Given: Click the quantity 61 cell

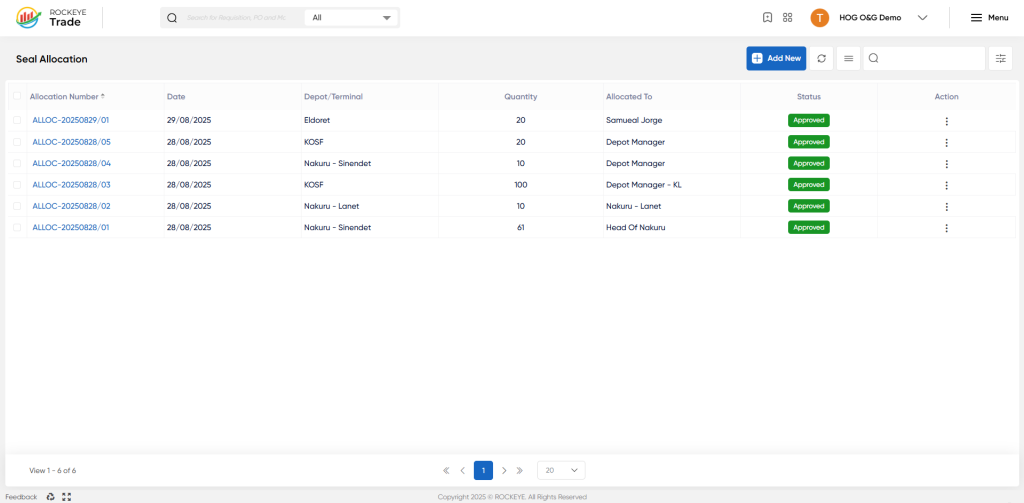Looking at the screenshot, I should [520, 227].
